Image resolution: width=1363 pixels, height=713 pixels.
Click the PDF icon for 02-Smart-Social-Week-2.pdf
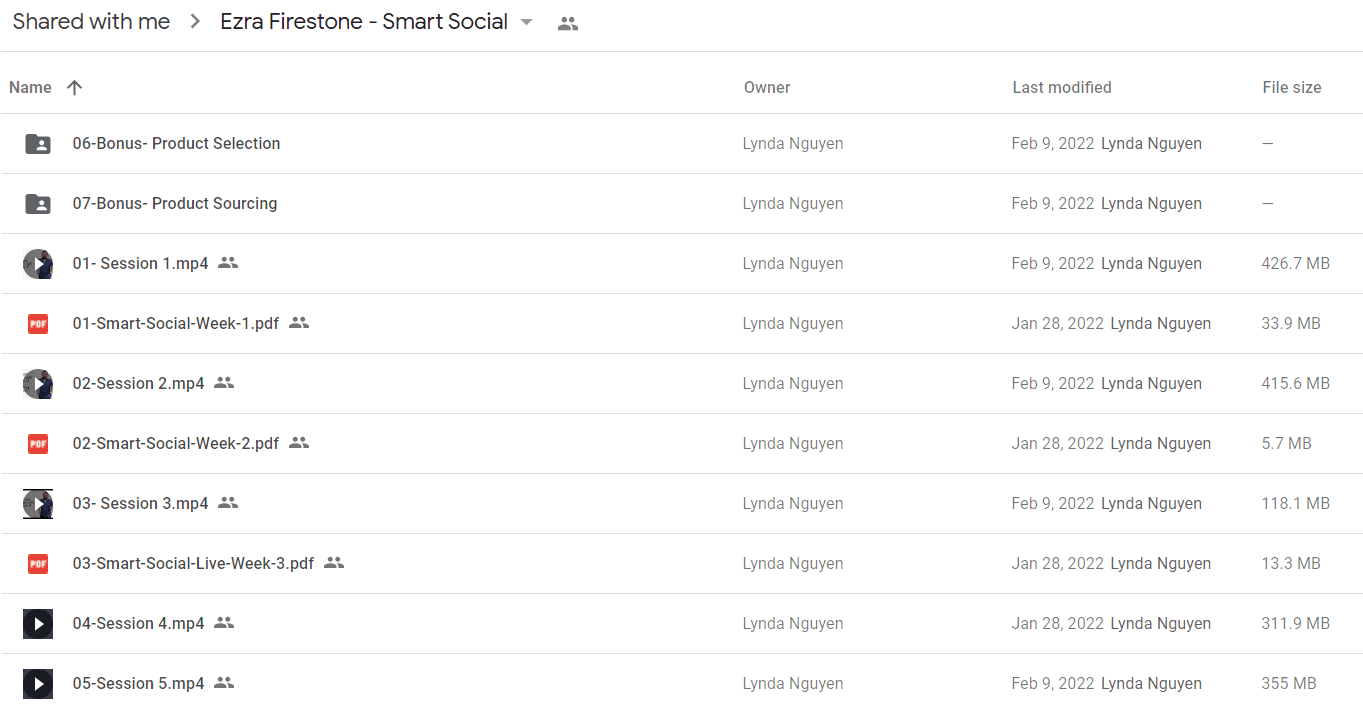tap(38, 444)
